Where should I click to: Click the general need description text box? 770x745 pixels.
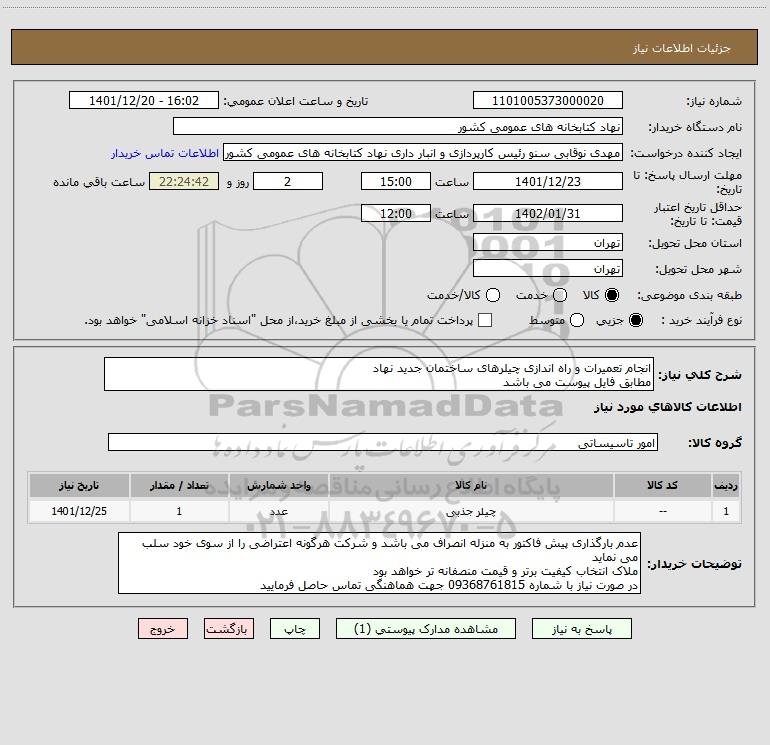[x=379, y=375]
